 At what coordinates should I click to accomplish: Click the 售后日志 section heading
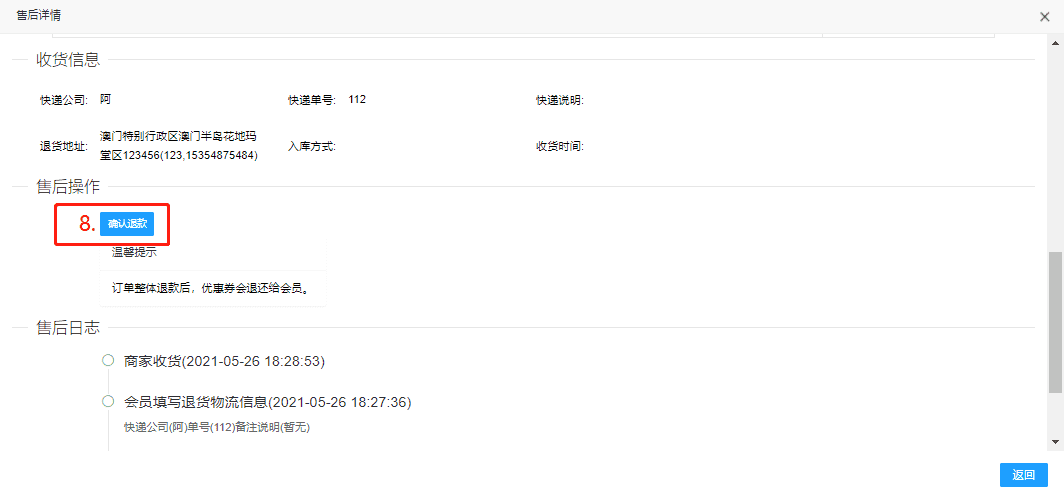[68, 327]
